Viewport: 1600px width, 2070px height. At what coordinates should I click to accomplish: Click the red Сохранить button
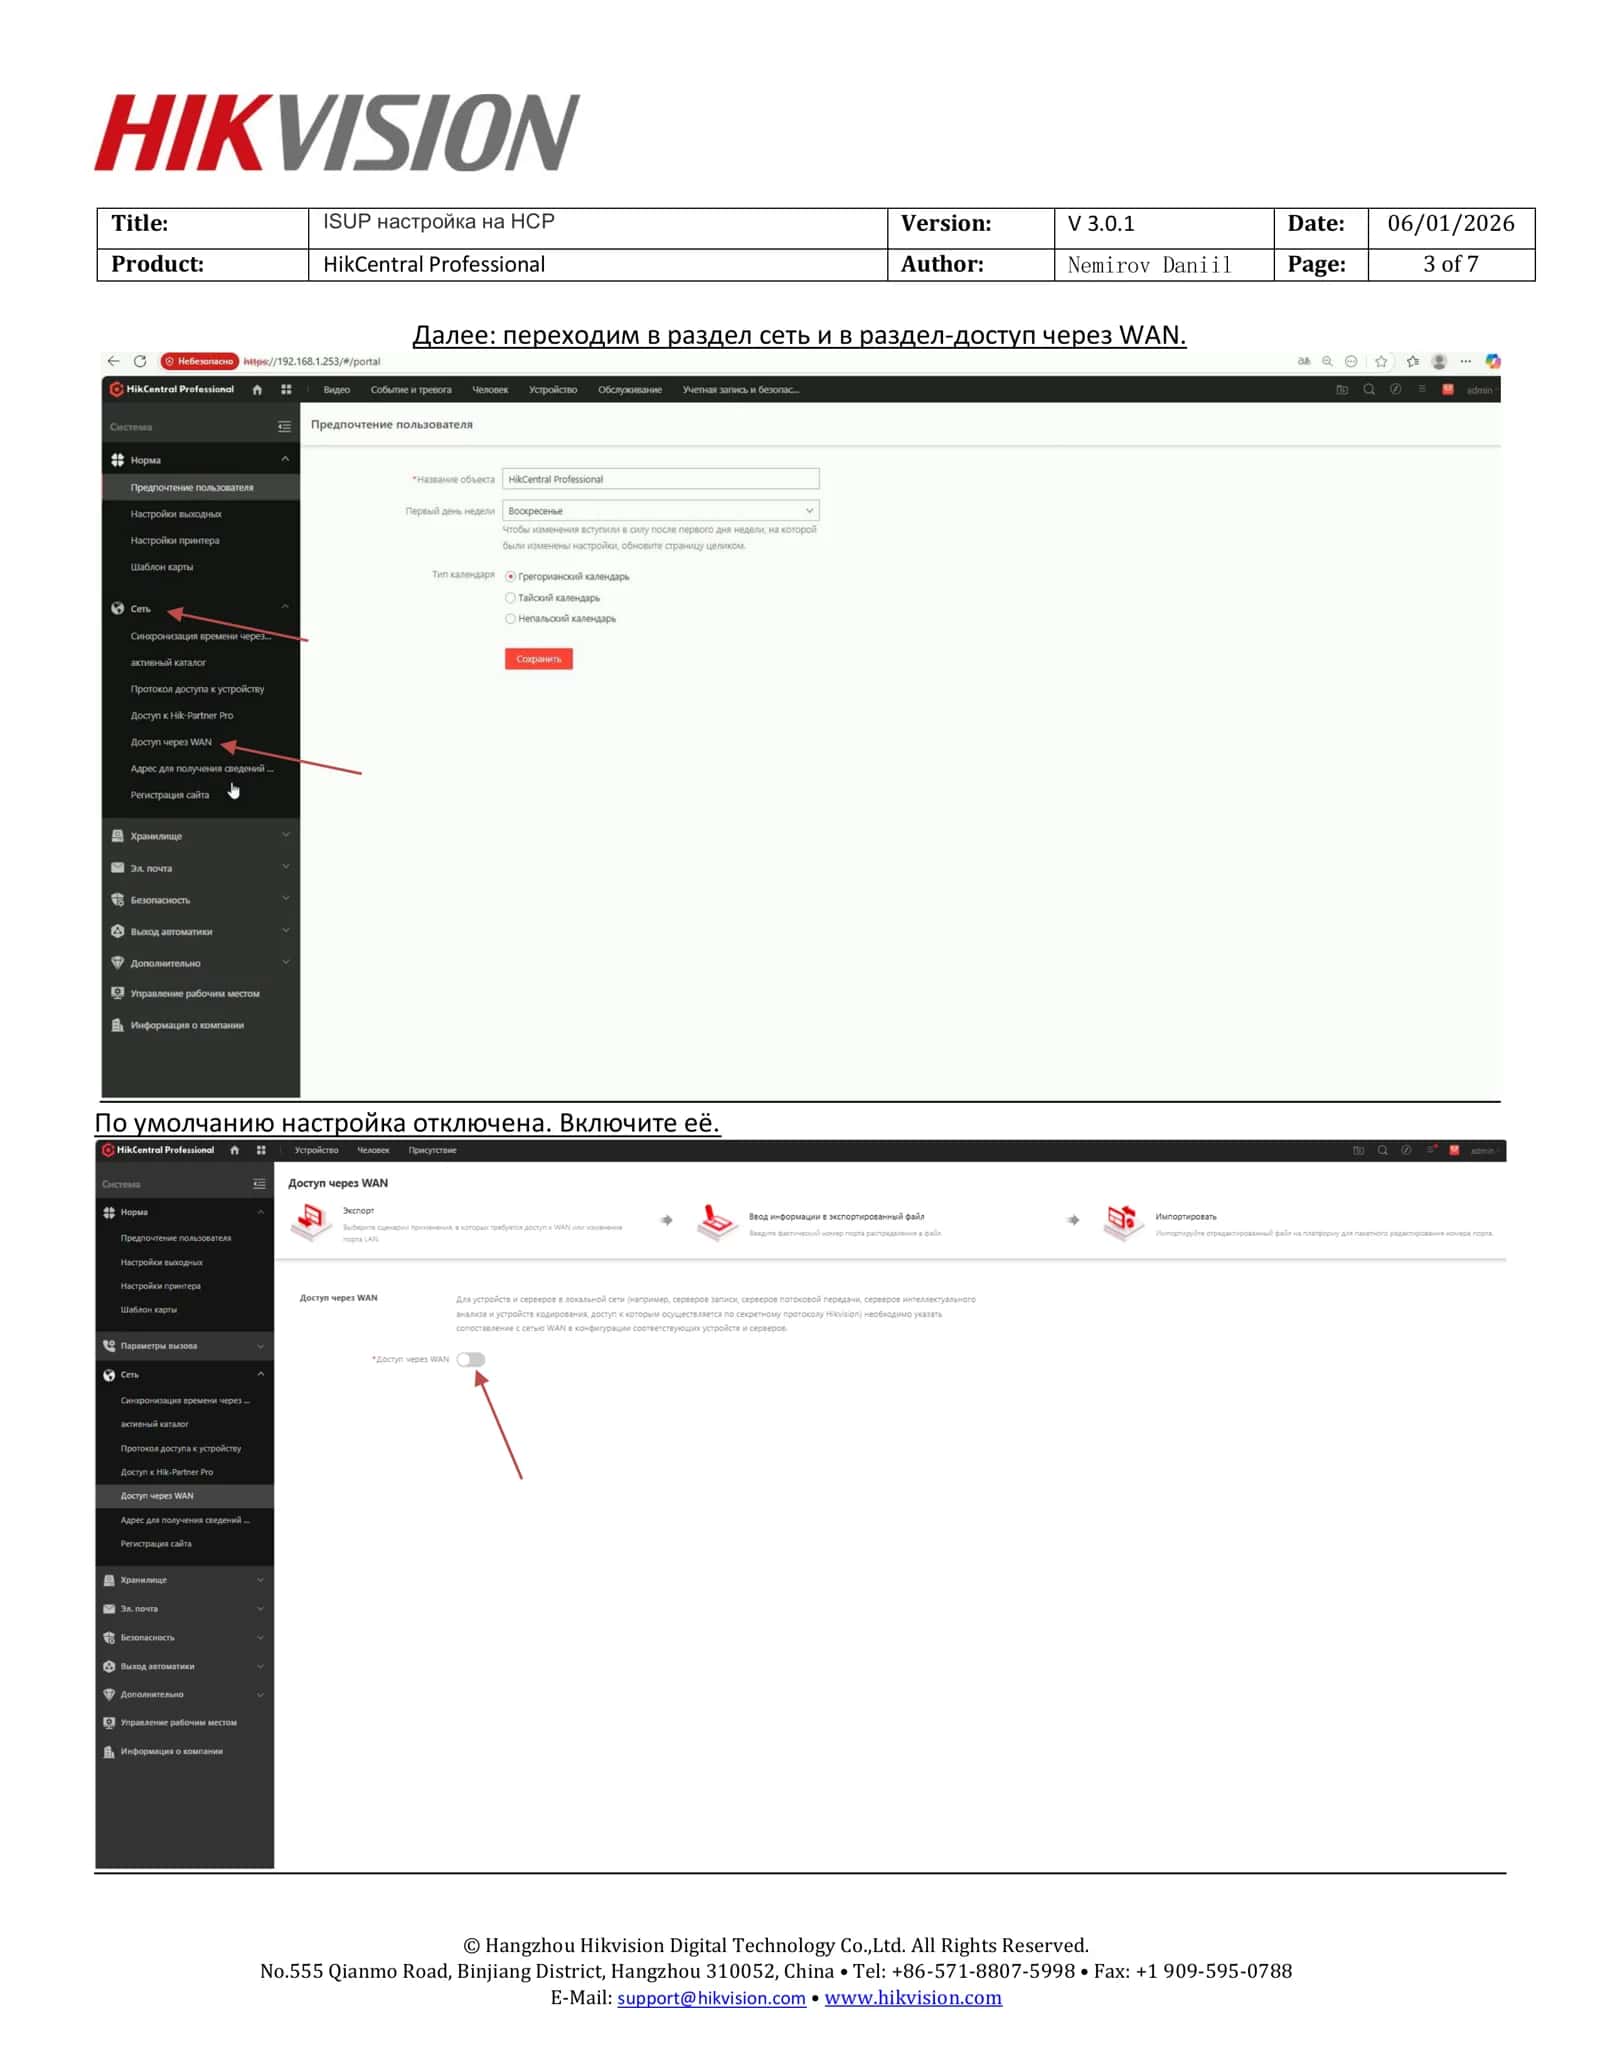539,659
